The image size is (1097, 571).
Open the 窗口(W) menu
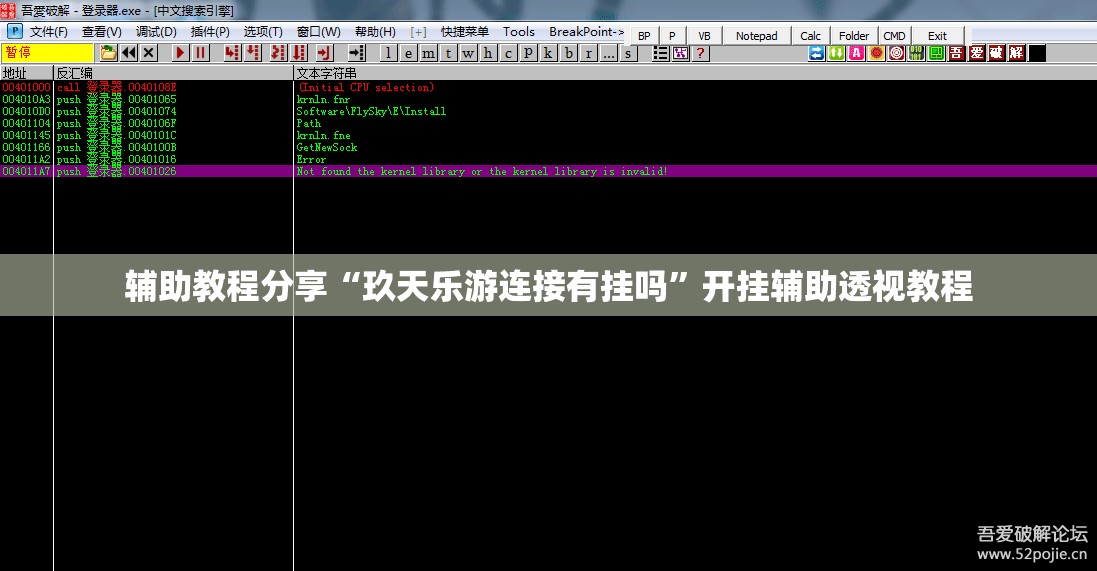318,32
